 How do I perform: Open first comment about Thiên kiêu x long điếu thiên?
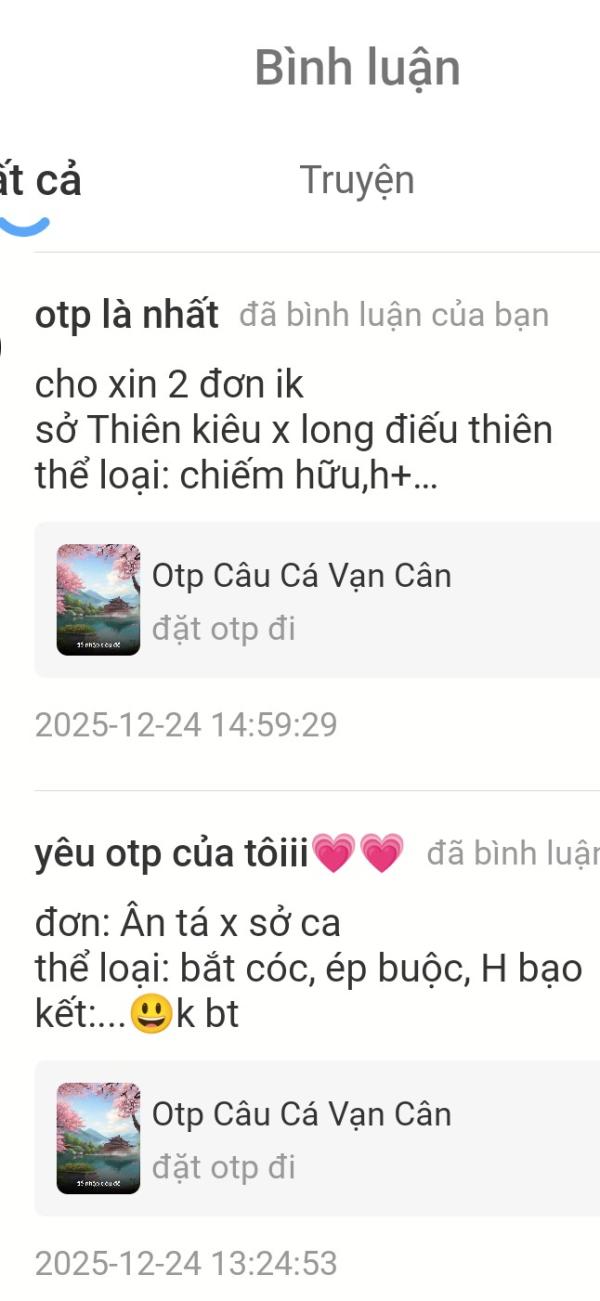[x=294, y=431]
